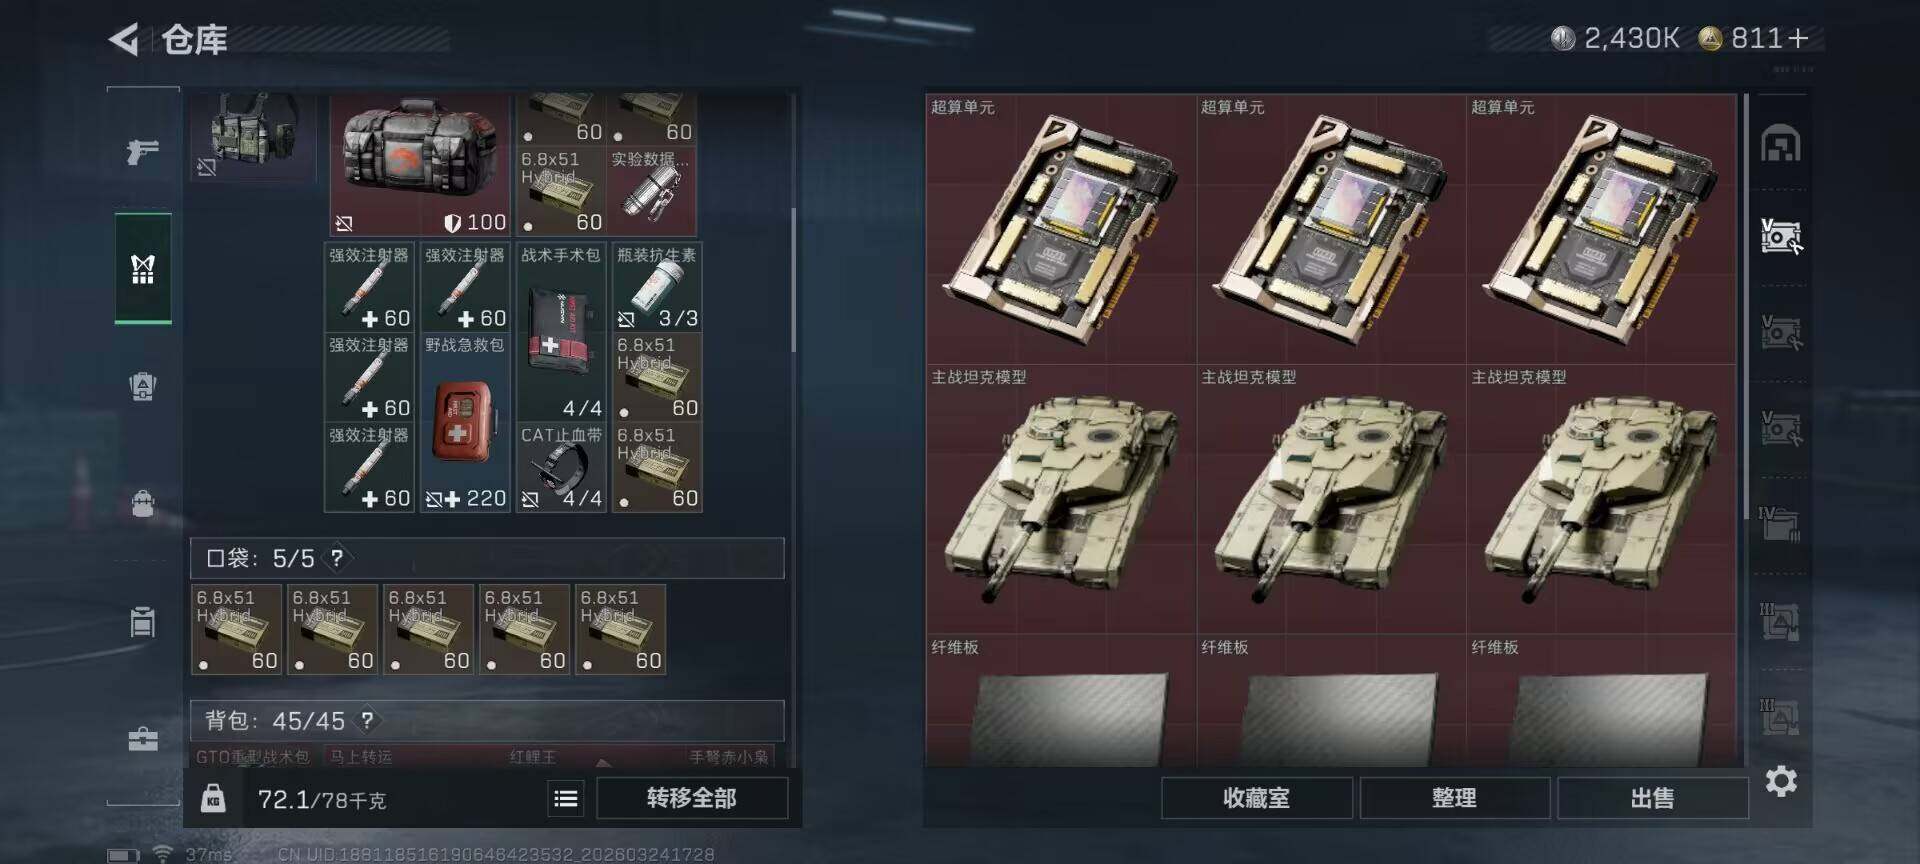1920x864 pixels.
Task: Switch to the first V-tier storage box tab
Action: coord(1781,237)
